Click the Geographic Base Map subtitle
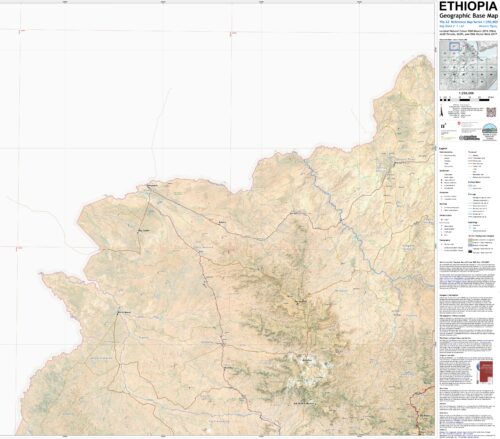Image resolution: width=500 pixels, height=439 pixels. click(468, 16)
